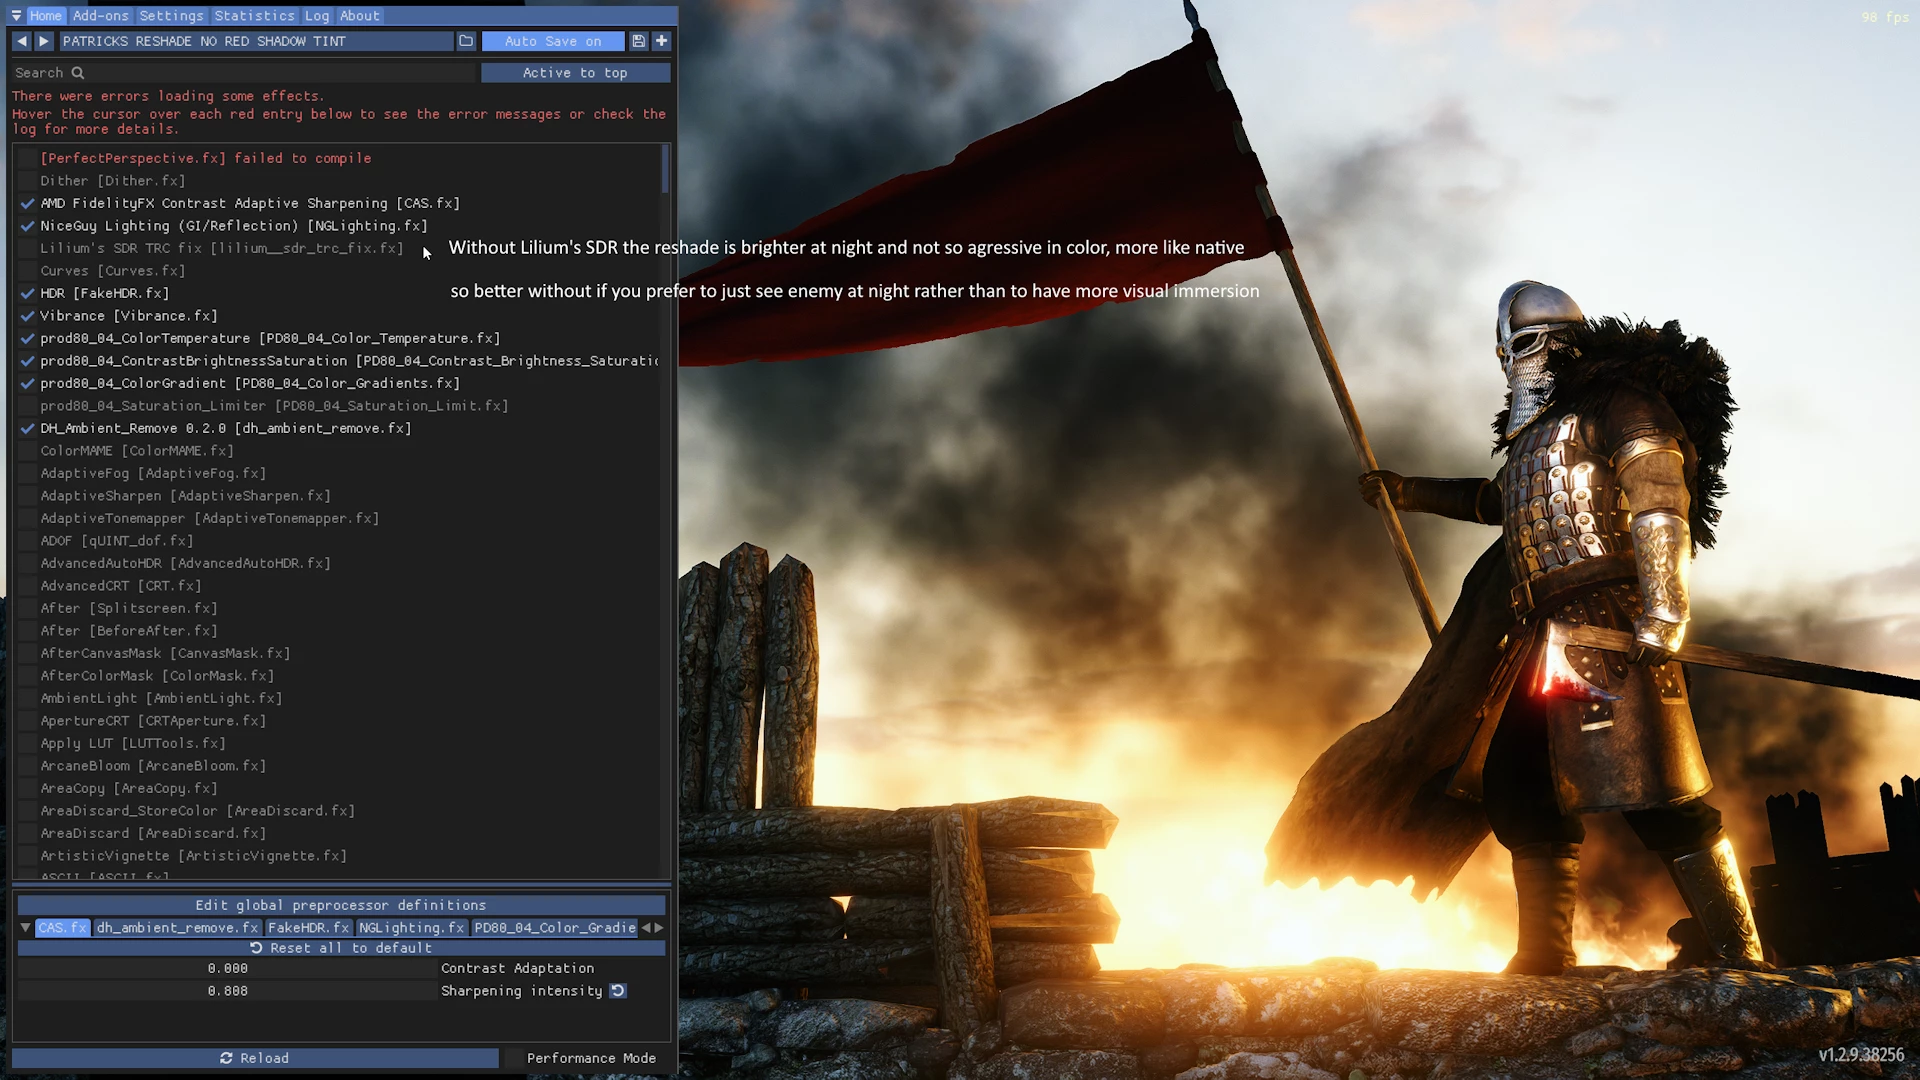Enable the ColorMAME checkbox
Viewport: 1920px width, 1080px height.
(x=28, y=451)
